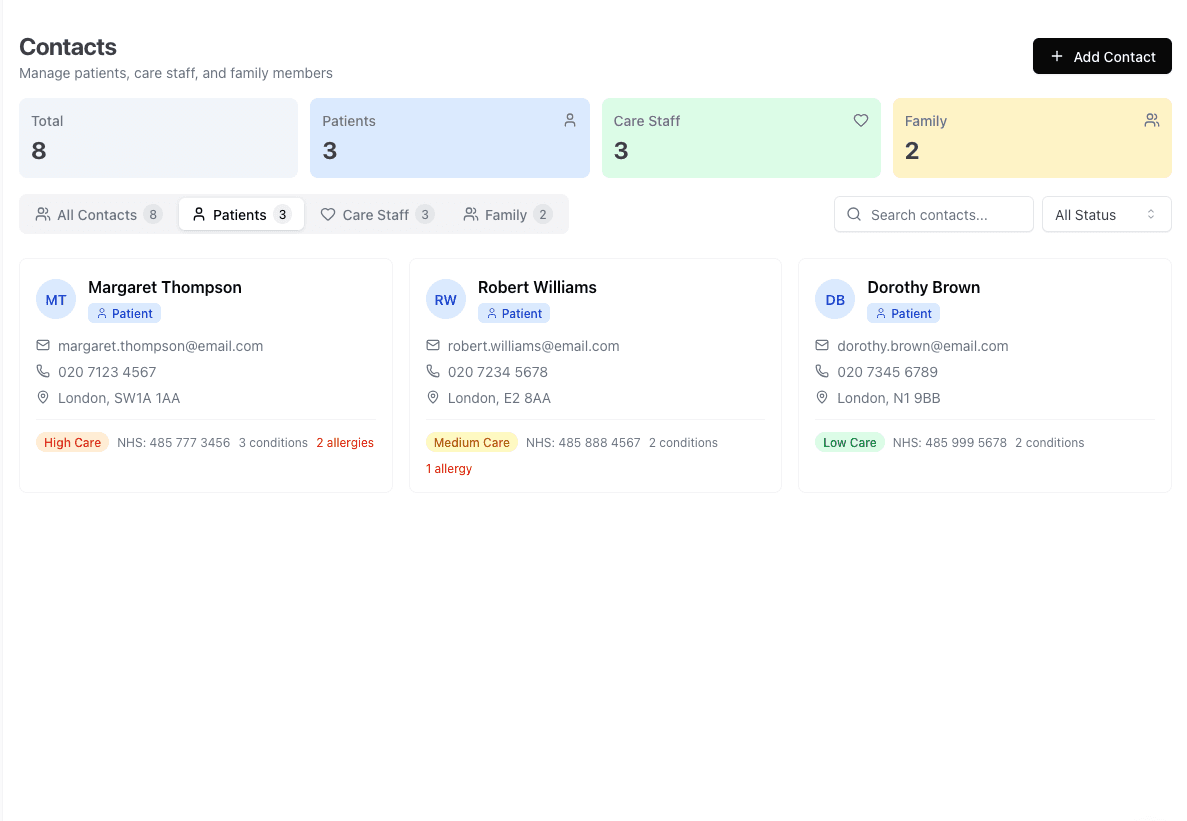Click the magnifier icon in the search box
The image size is (1187, 821).
coord(854,214)
